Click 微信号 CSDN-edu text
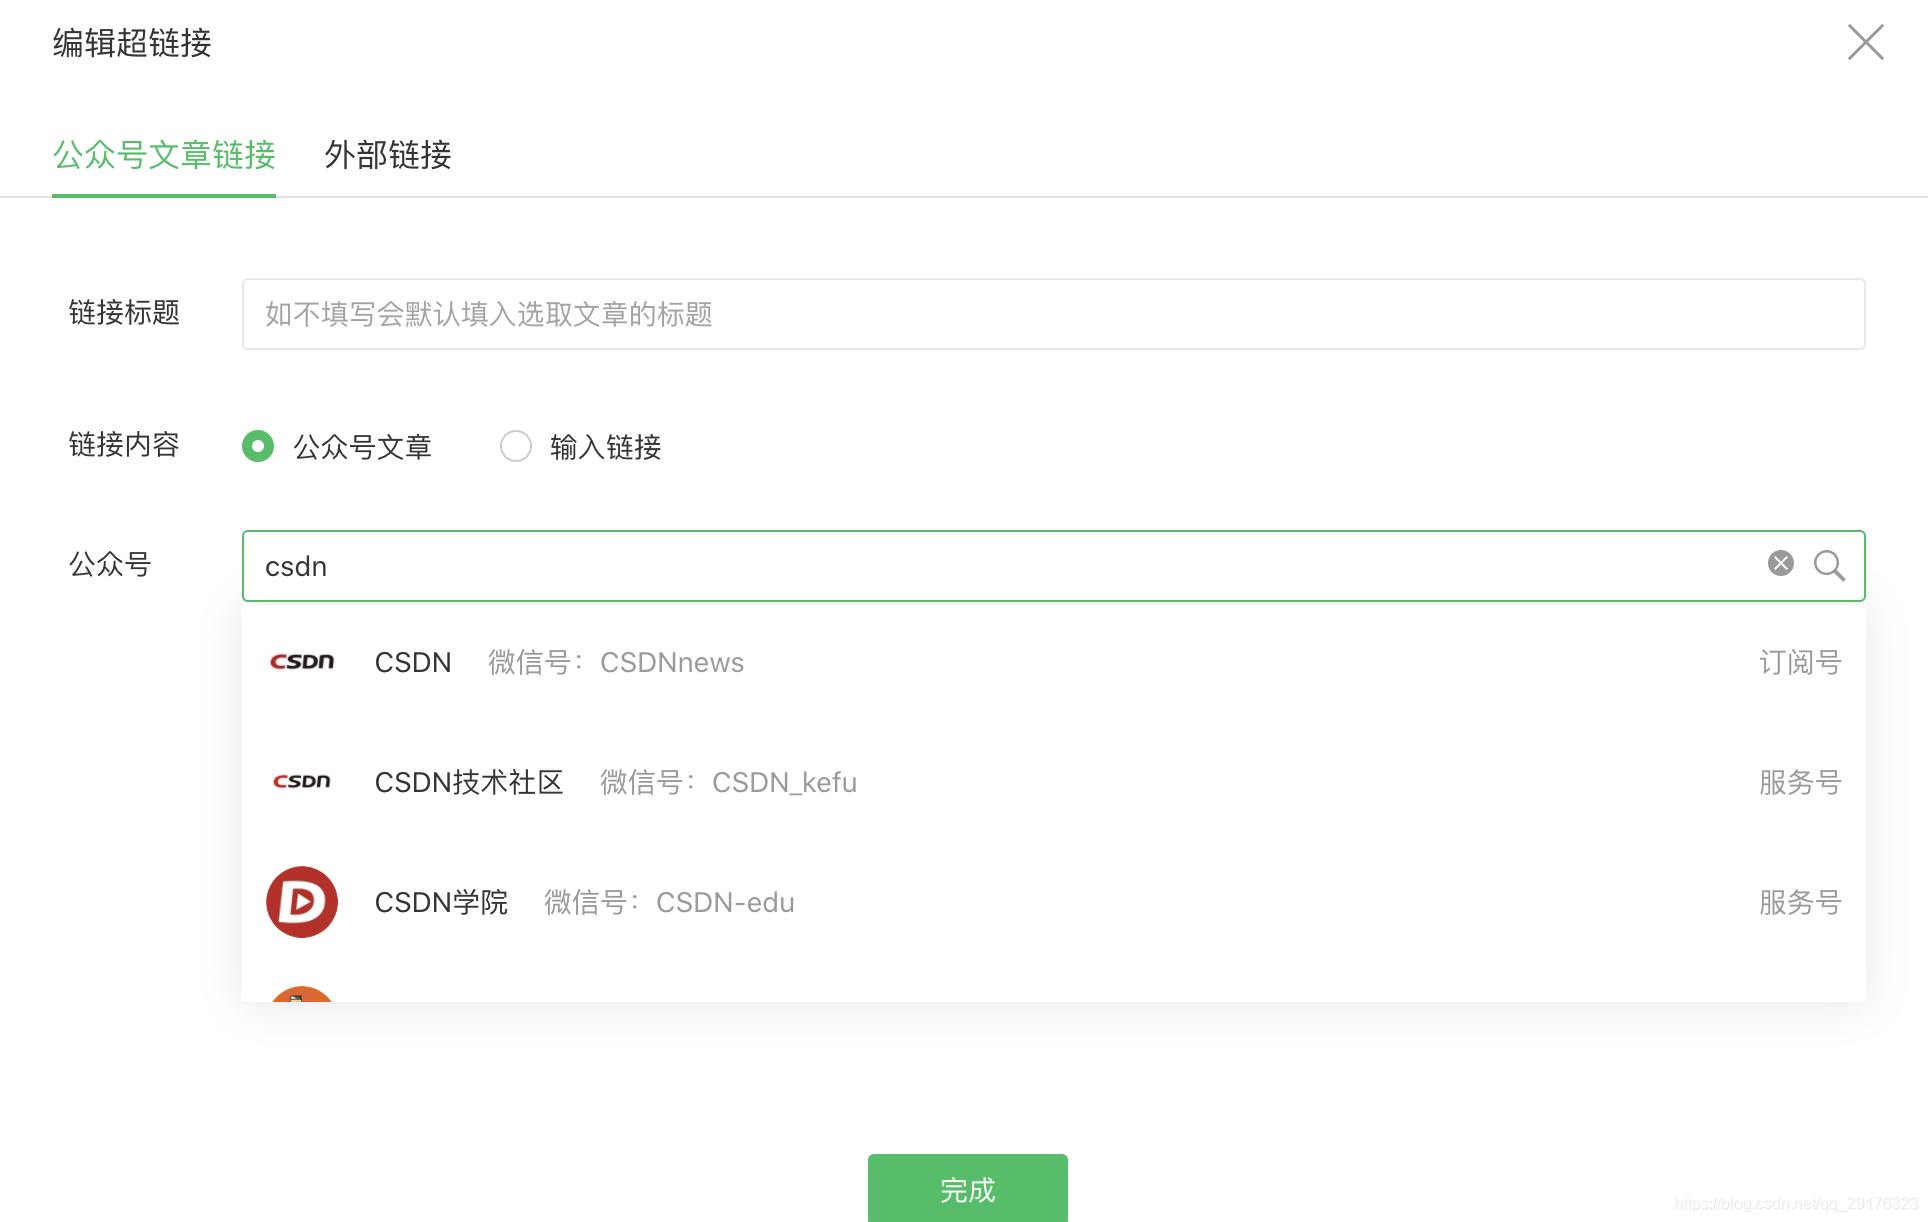This screenshot has height=1222, width=1928. pos(669,902)
